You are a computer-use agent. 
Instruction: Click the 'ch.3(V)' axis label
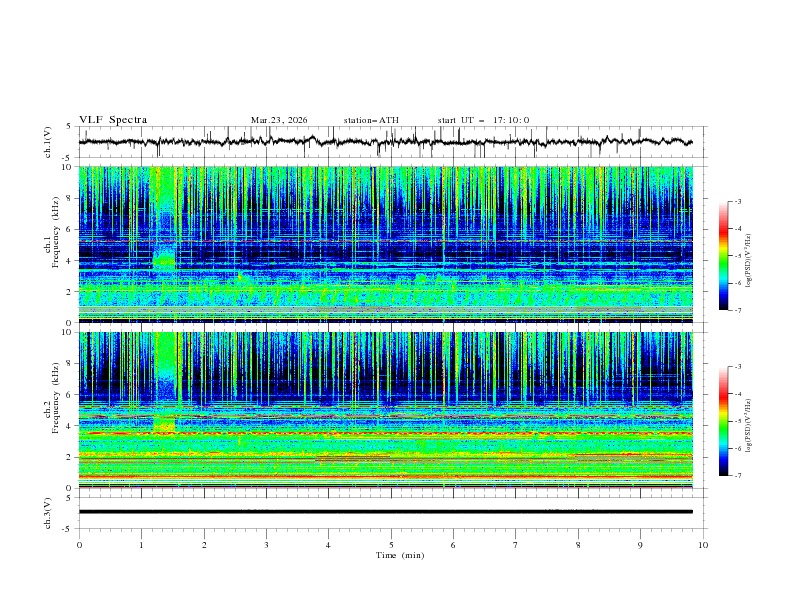[48, 513]
